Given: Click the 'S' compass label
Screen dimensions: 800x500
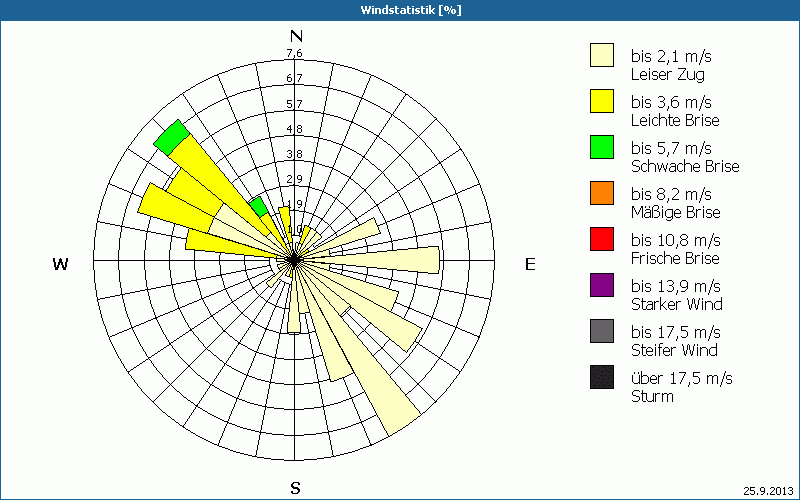Looking at the screenshot, I should click(x=295, y=488).
